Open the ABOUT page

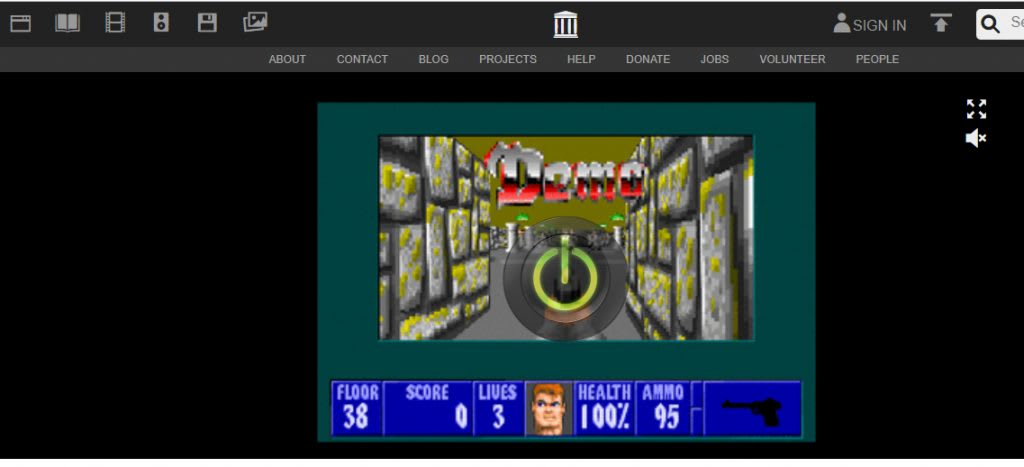287,59
